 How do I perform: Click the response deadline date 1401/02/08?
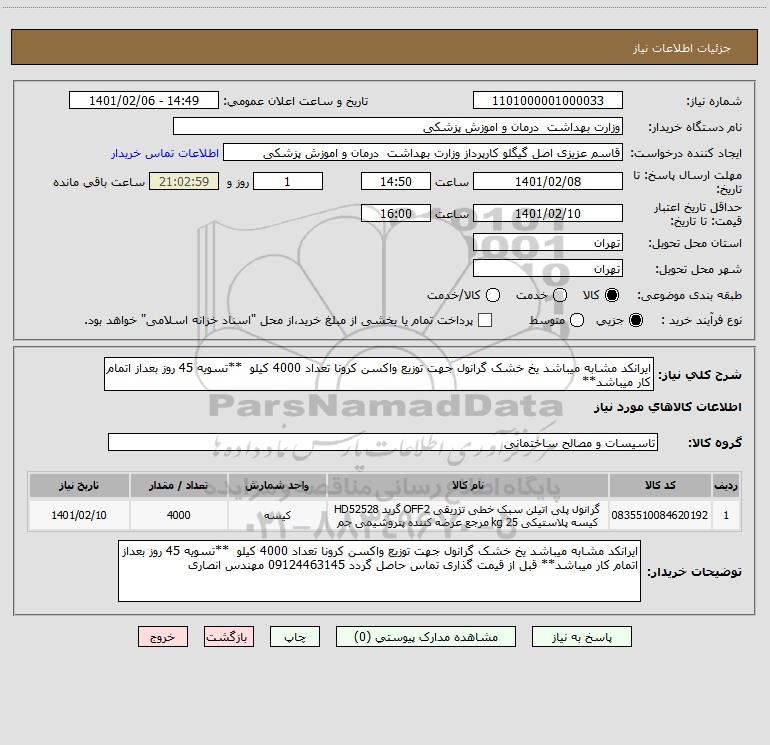(x=548, y=181)
